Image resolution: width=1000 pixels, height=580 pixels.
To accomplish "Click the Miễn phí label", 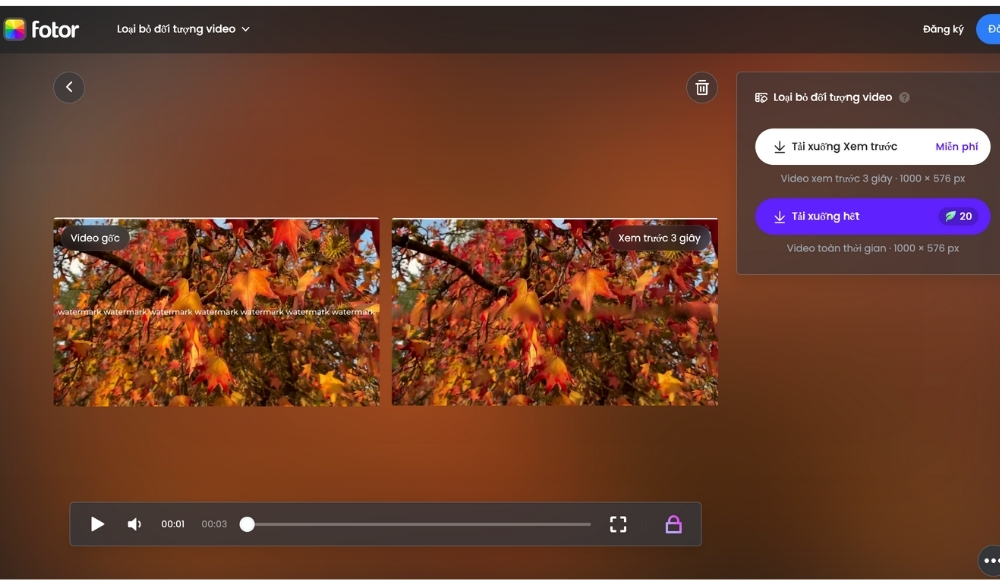I will click(956, 147).
